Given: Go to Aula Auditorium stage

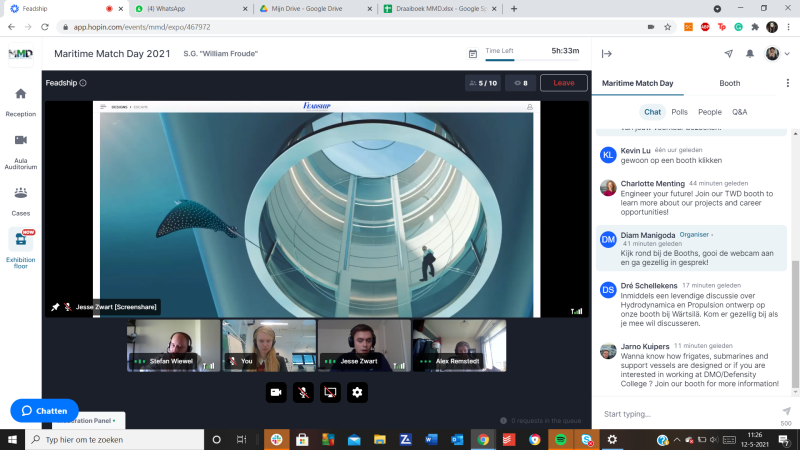Looking at the screenshot, I should 20,152.
